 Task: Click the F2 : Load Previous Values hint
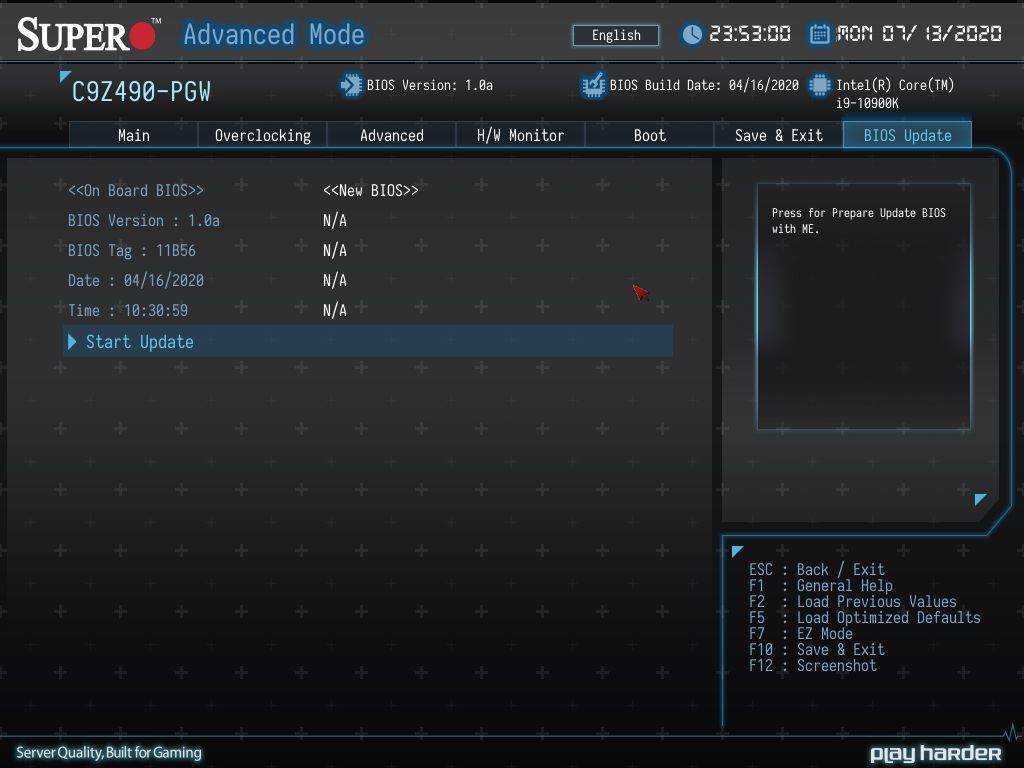(x=852, y=601)
